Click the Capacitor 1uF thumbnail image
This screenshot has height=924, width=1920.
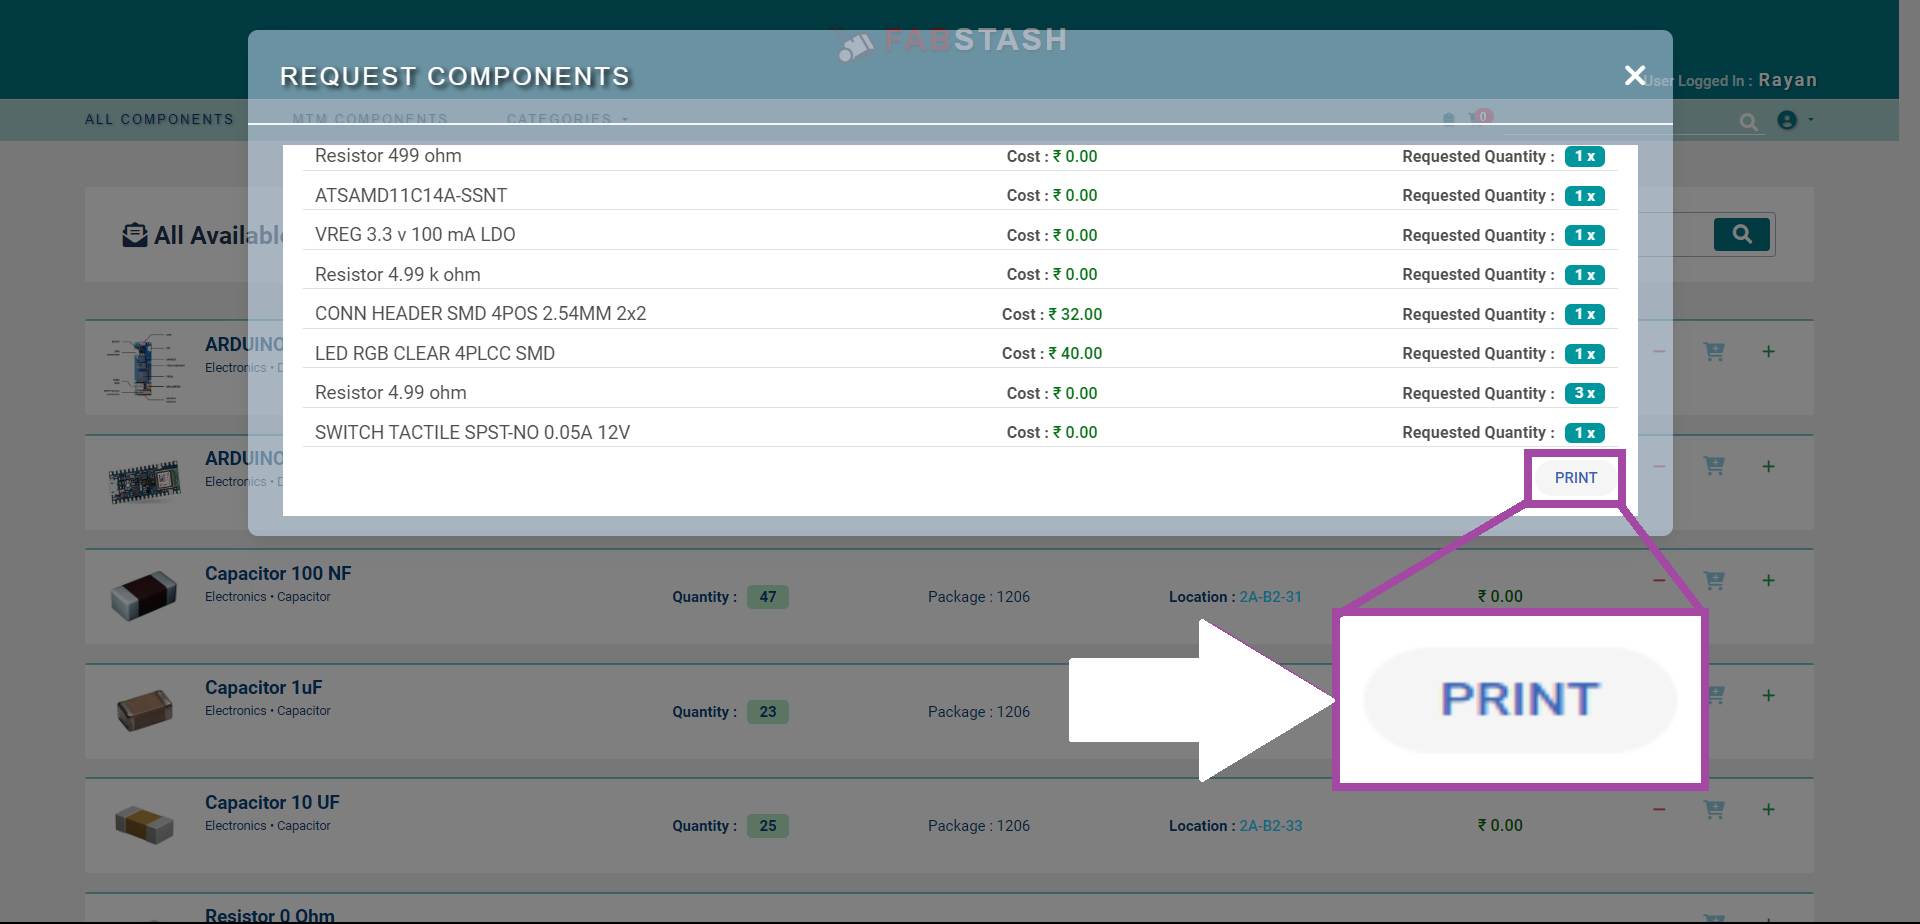pyautogui.click(x=144, y=710)
